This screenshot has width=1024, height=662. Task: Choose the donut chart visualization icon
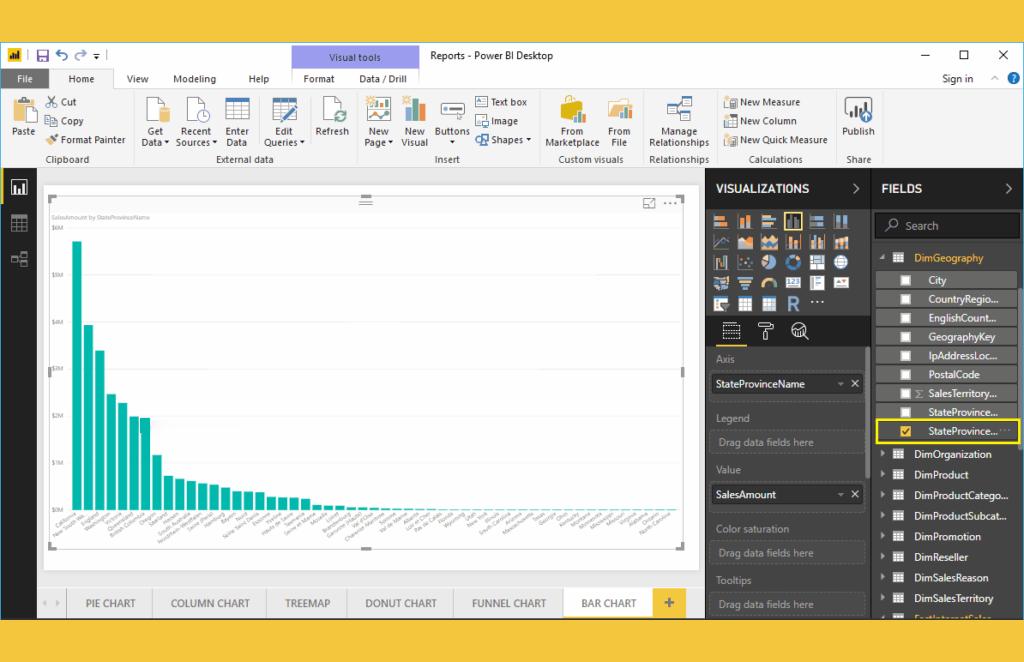click(793, 262)
